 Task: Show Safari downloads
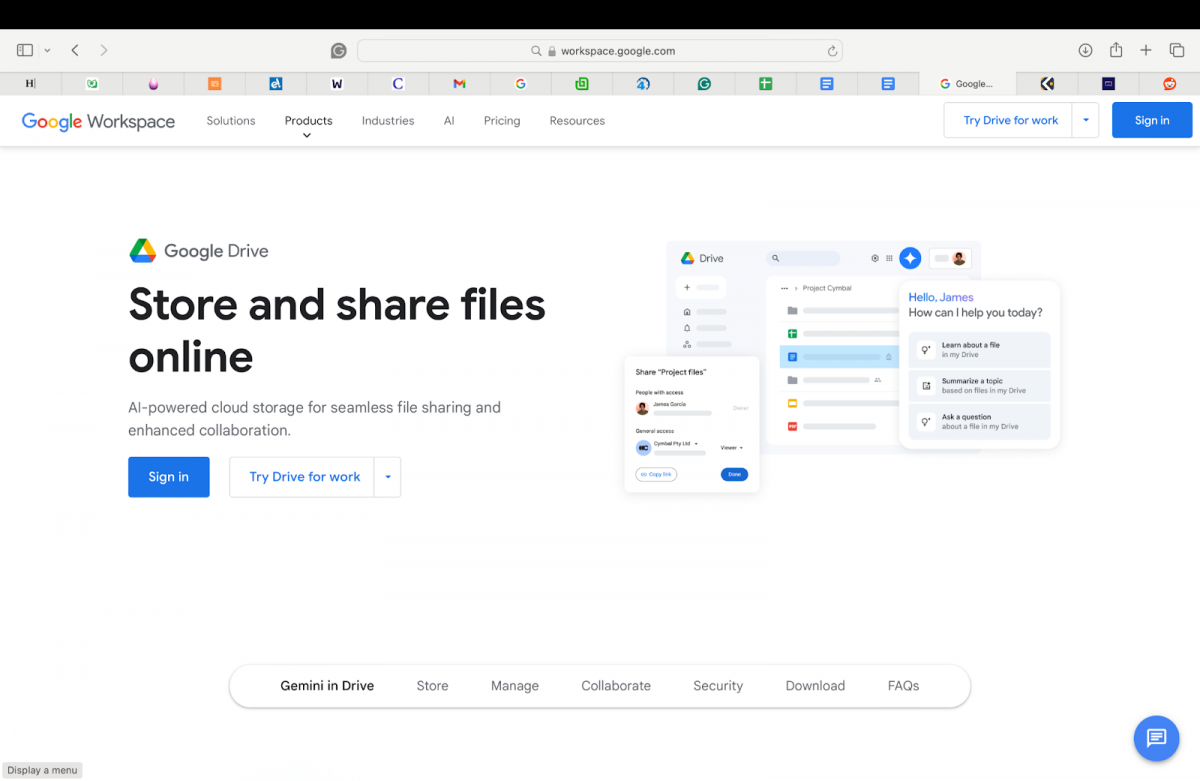point(1085,50)
